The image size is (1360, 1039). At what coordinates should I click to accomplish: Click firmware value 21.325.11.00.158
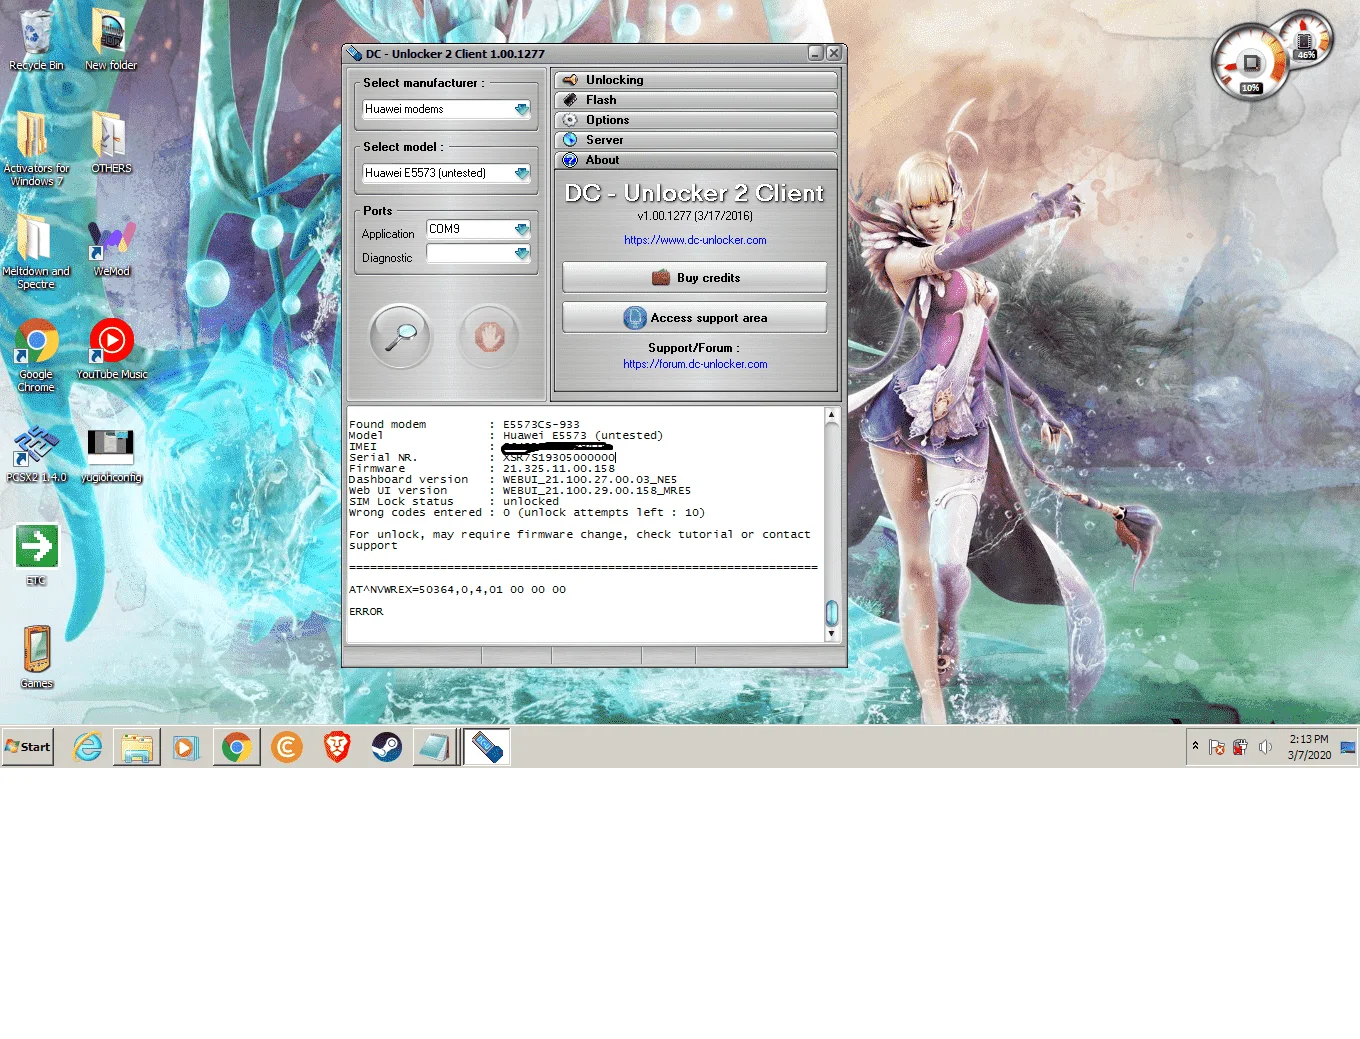[x=559, y=469]
